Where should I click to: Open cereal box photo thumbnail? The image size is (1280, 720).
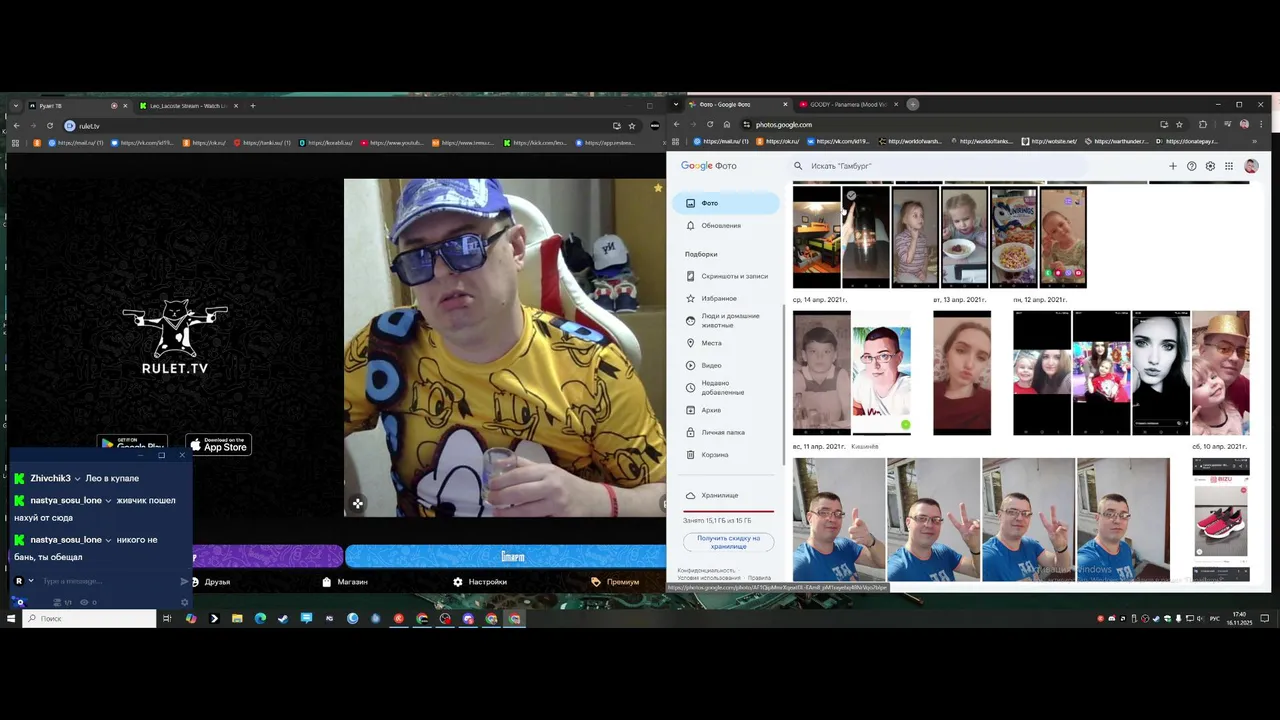[x=1013, y=237]
